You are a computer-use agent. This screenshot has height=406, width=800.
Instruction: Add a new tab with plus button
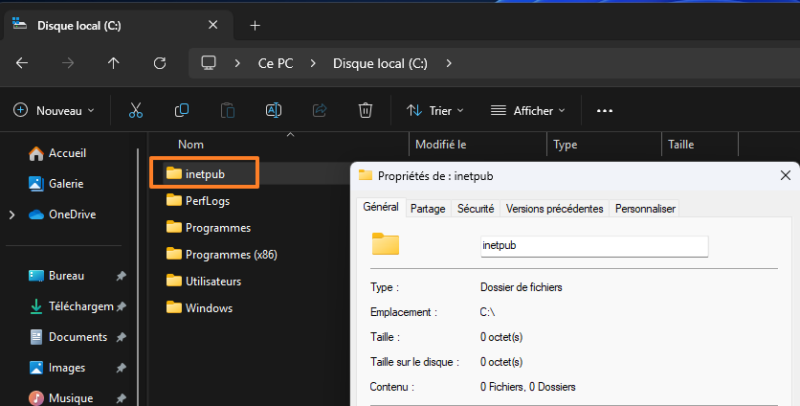[x=255, y=25]
